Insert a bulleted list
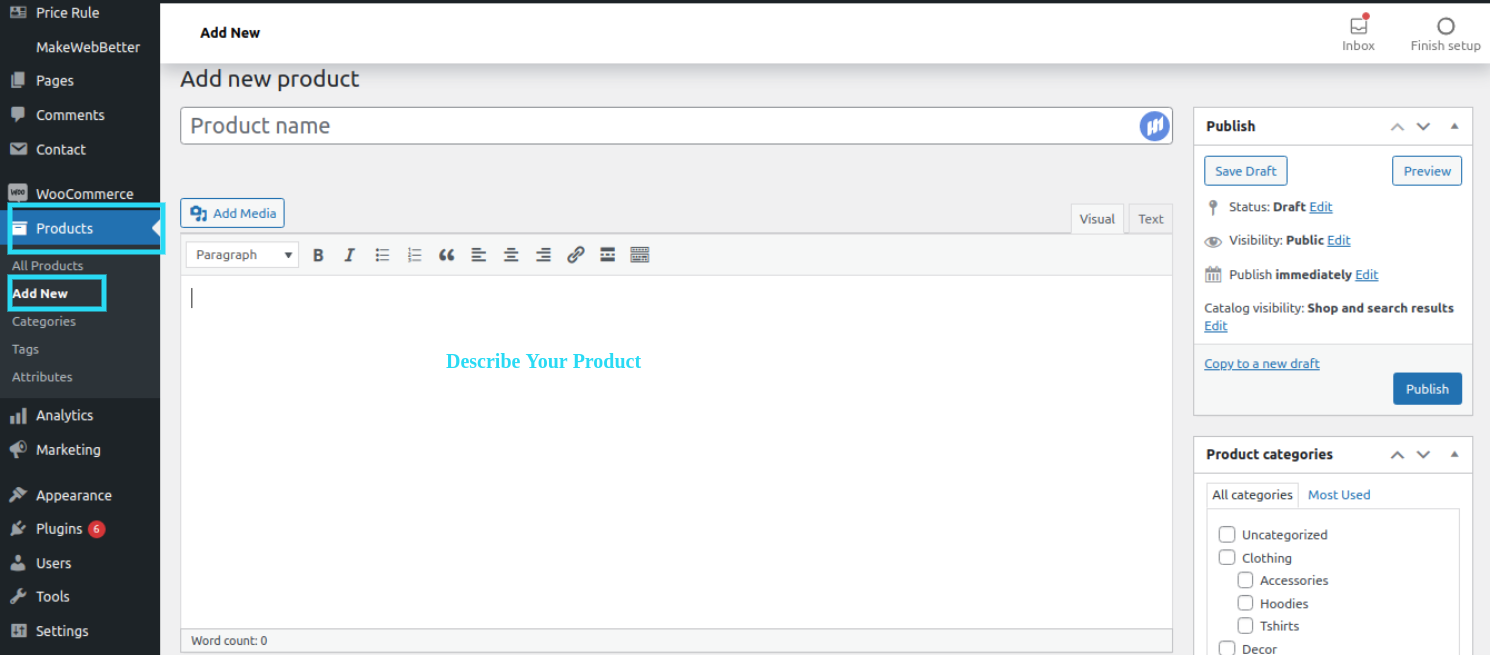The width and height of the screenshot is (1490, 655). click(382, 254)
